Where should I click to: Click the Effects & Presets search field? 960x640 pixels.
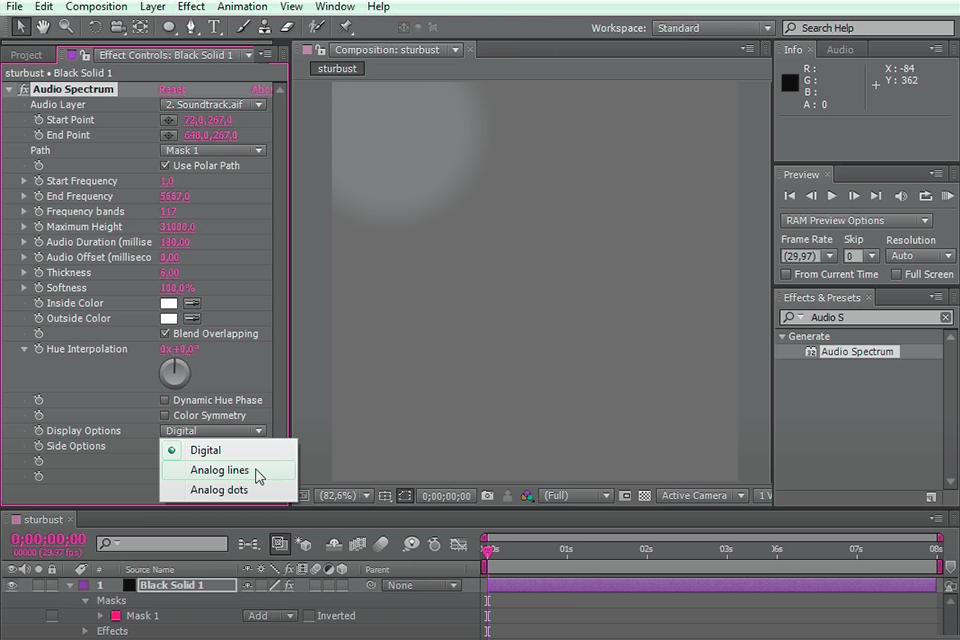point(865,316)
